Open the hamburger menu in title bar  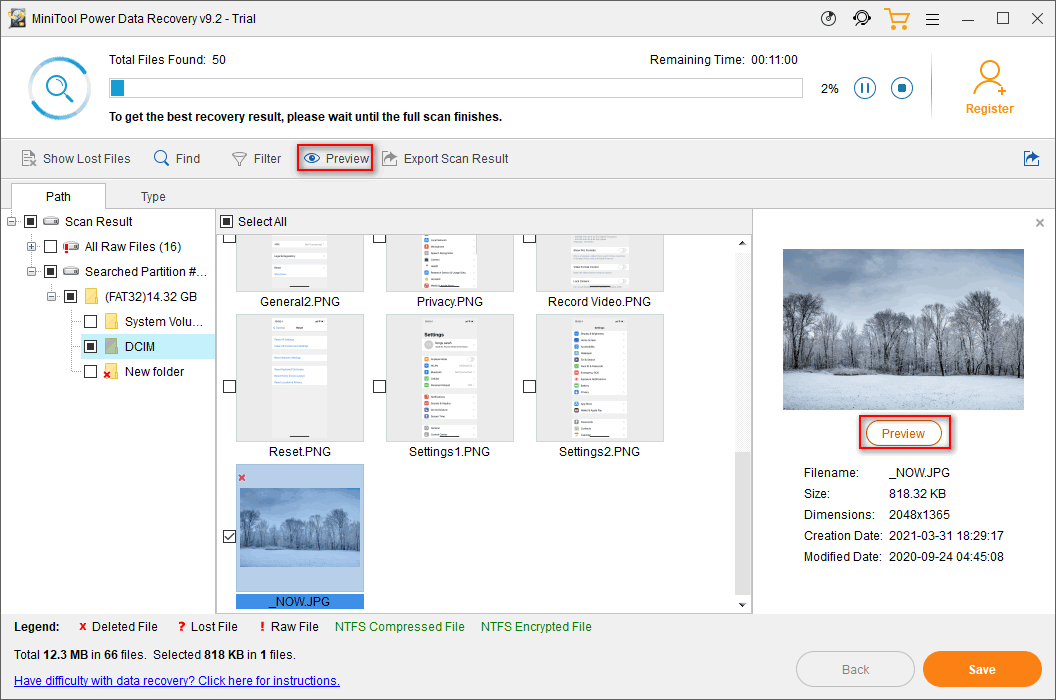coord(932,20)
